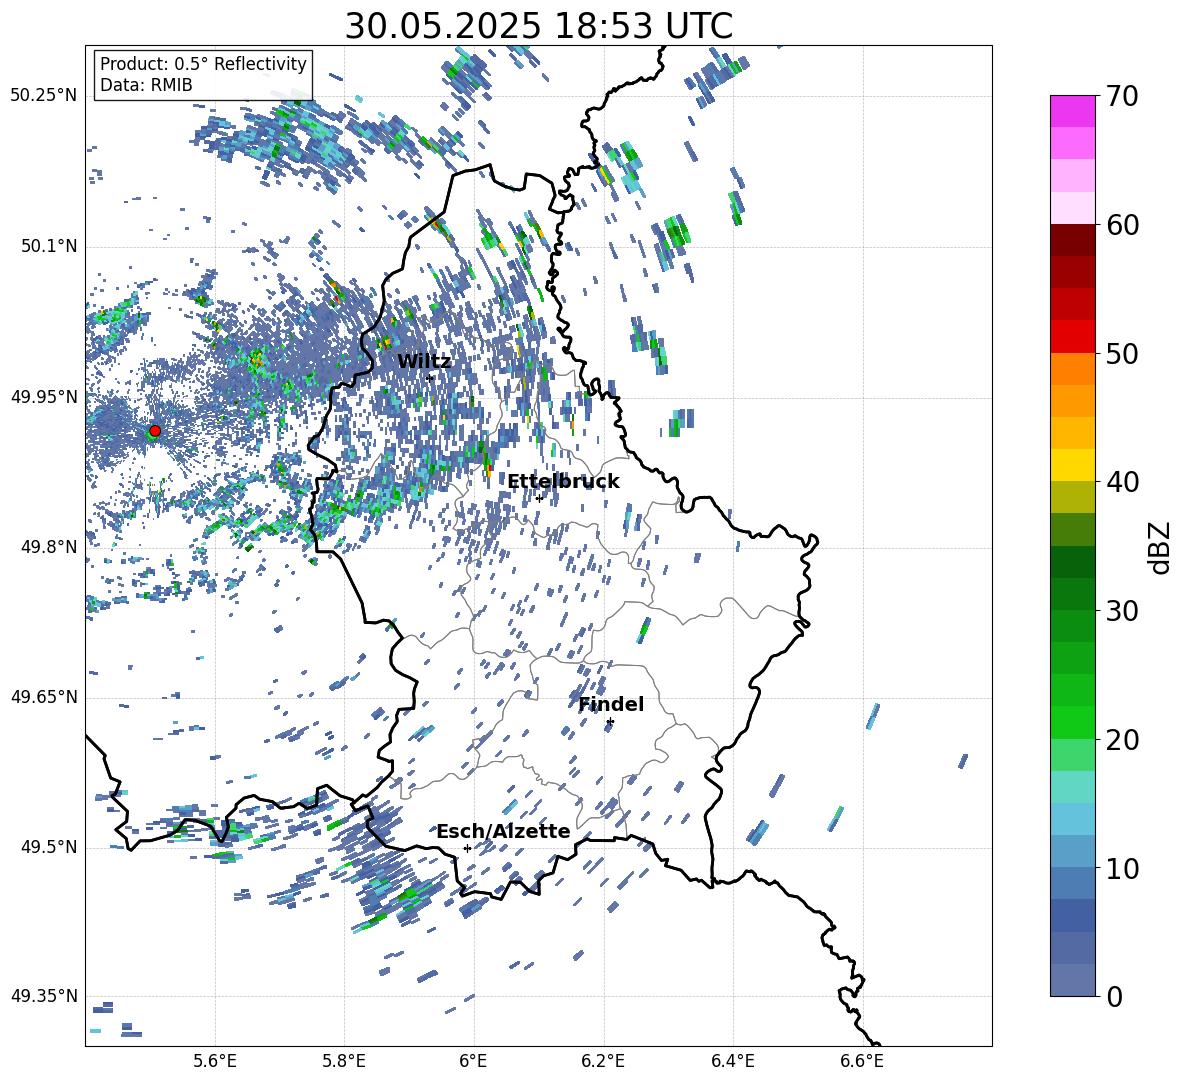Click the Esch/Alzette location cross marker
Screen dimensions: 1184x1081
pos(467,848)
